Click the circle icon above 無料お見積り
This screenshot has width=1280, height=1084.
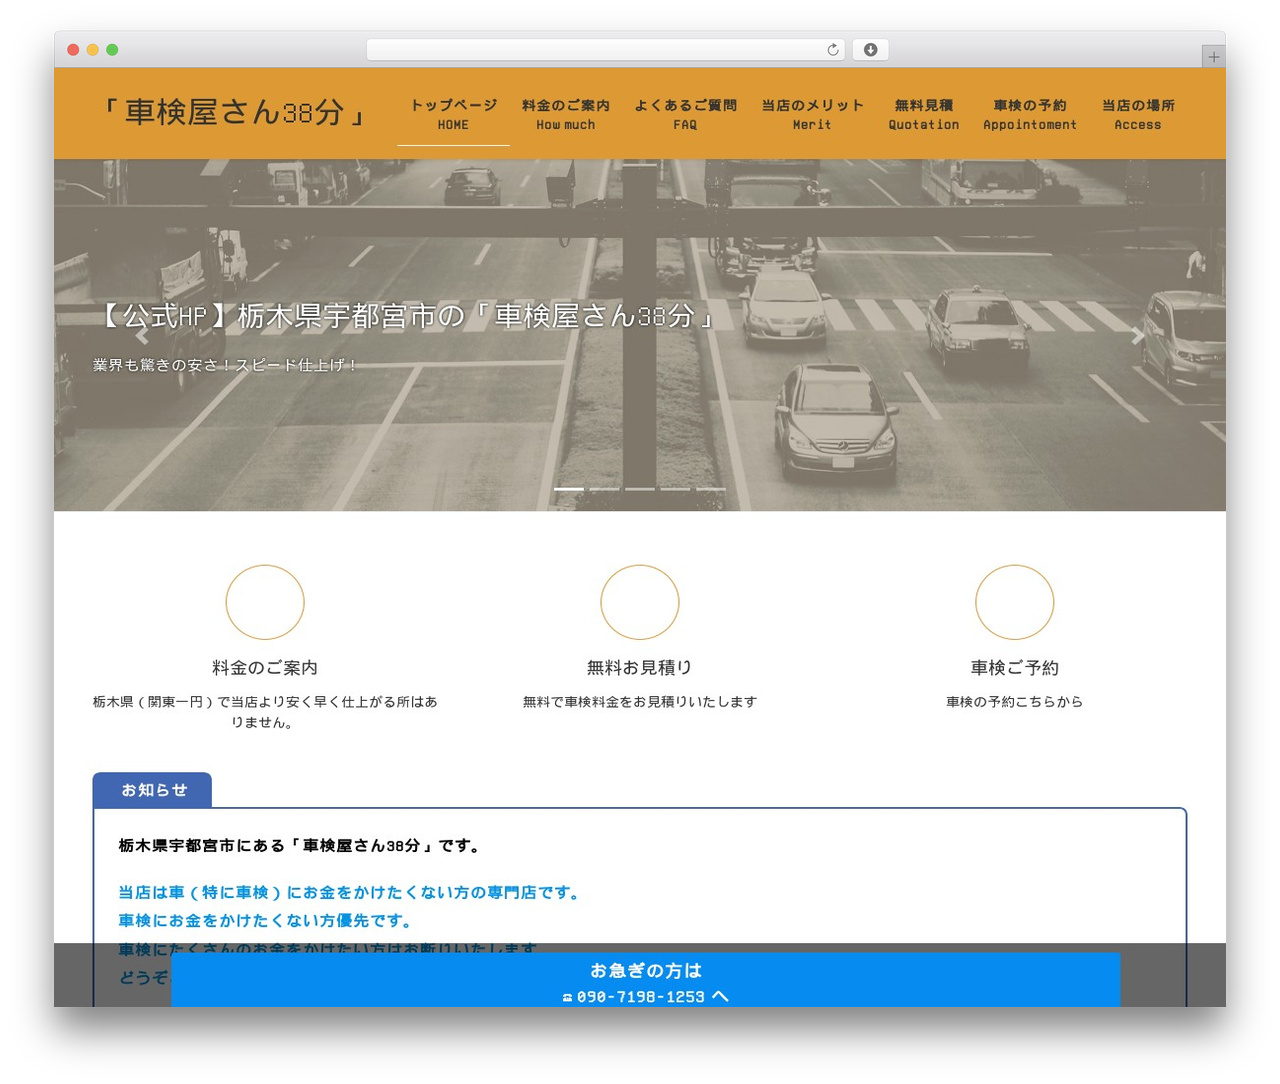(x=640, y=602)
